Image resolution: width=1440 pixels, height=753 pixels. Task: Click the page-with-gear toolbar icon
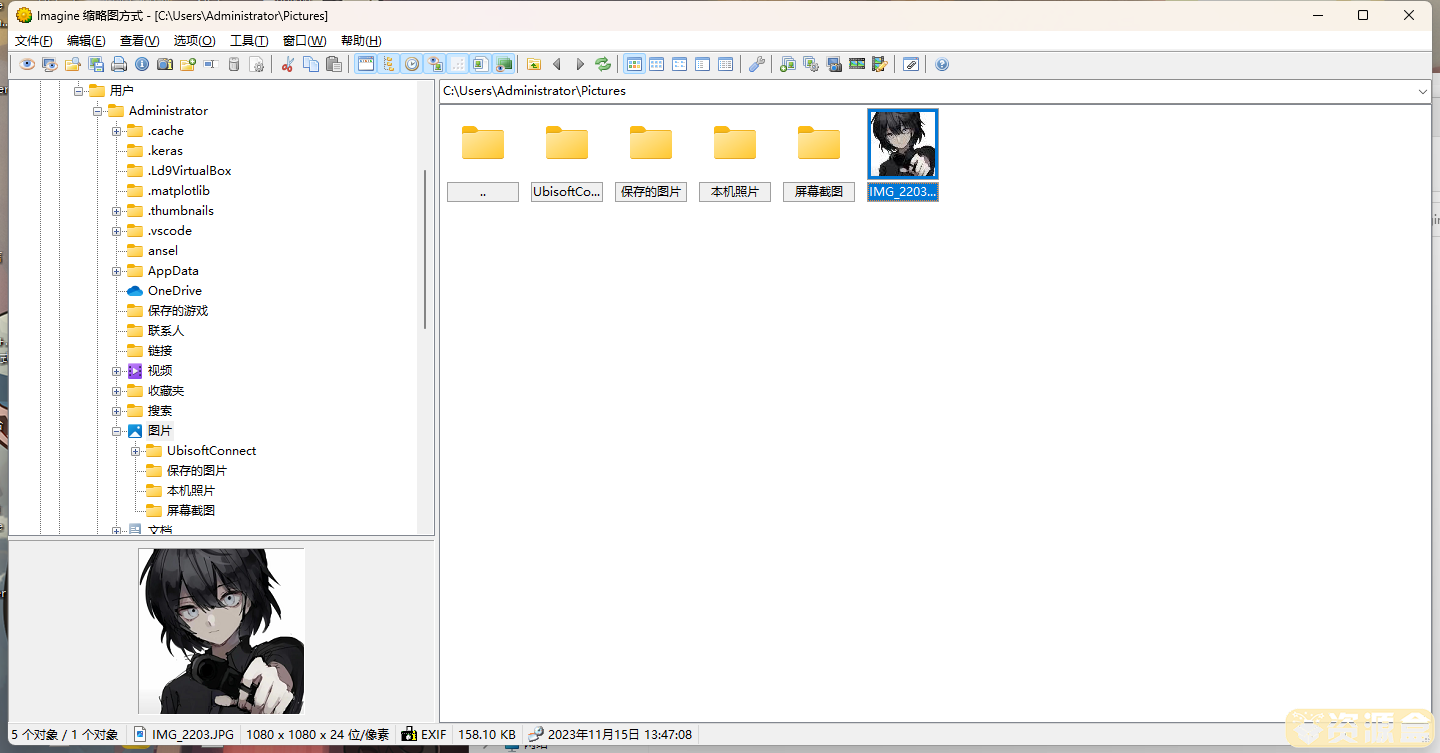click(257, 64)
